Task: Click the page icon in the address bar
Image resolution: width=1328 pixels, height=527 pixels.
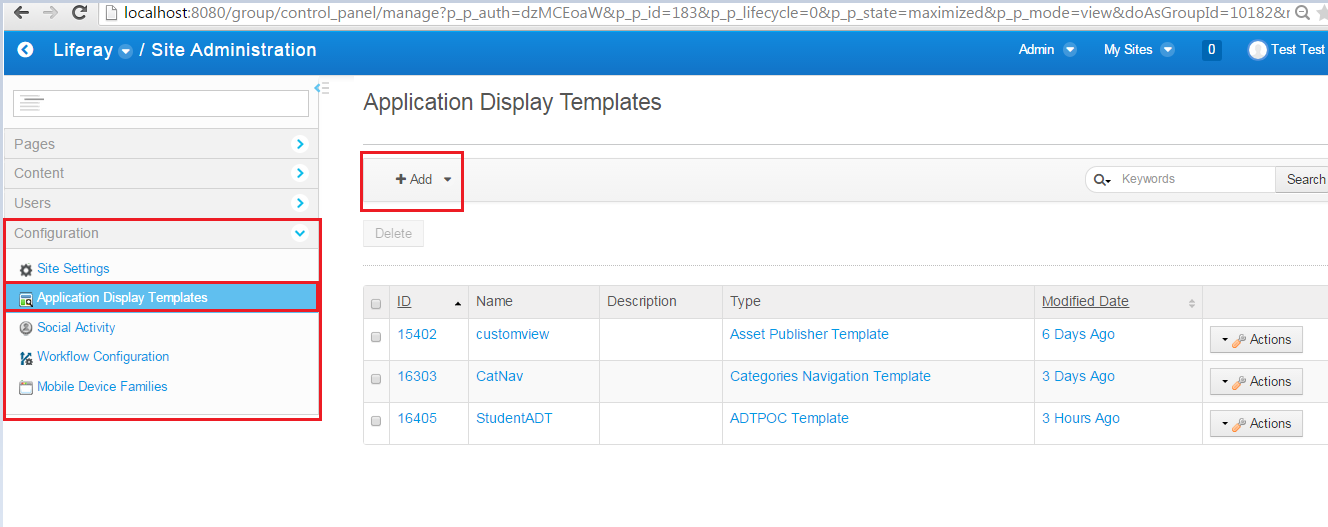Action: tap(111, 13)
